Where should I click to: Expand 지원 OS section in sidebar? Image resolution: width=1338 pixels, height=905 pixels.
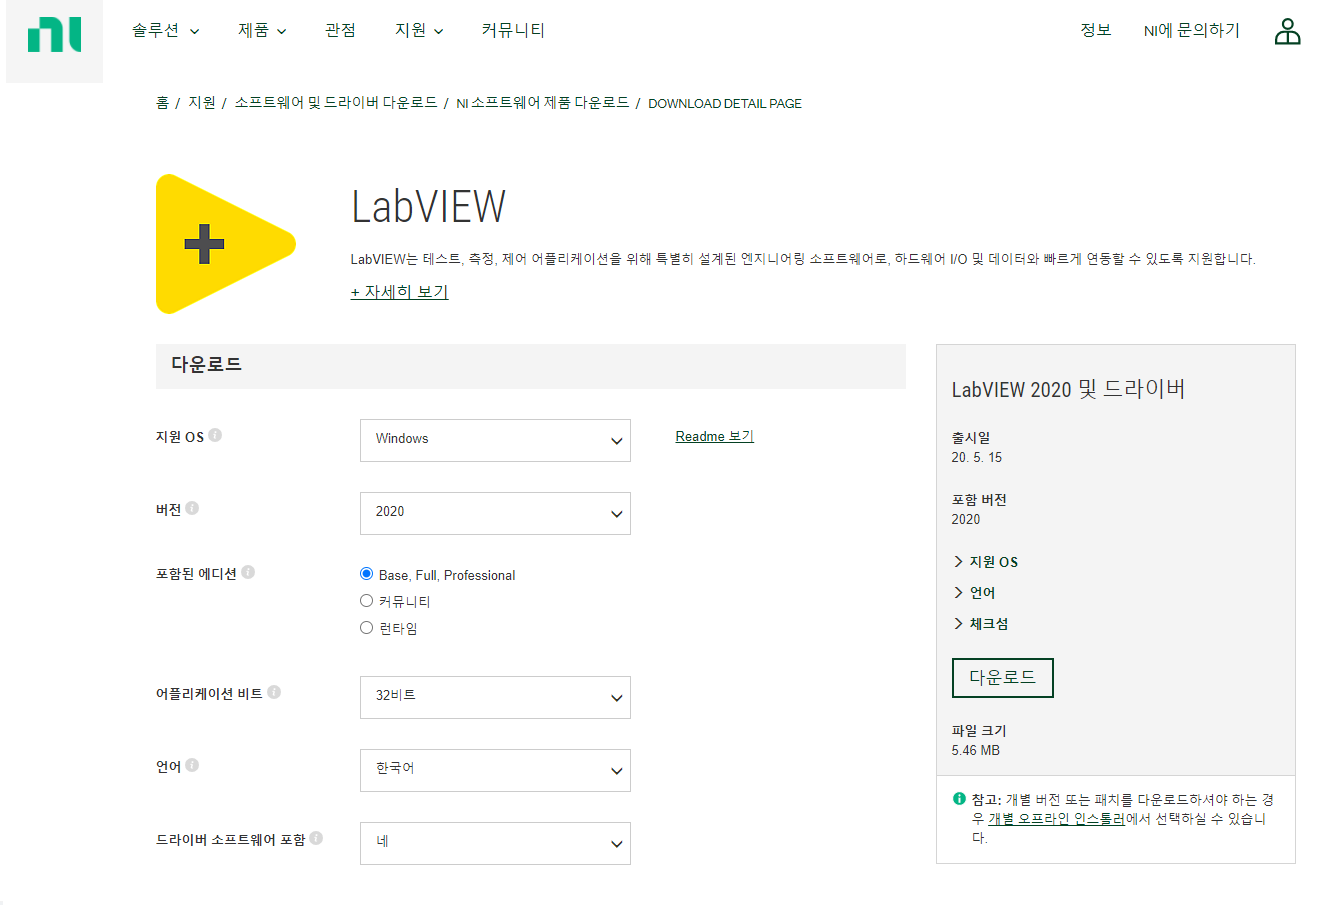coord(986,562)
